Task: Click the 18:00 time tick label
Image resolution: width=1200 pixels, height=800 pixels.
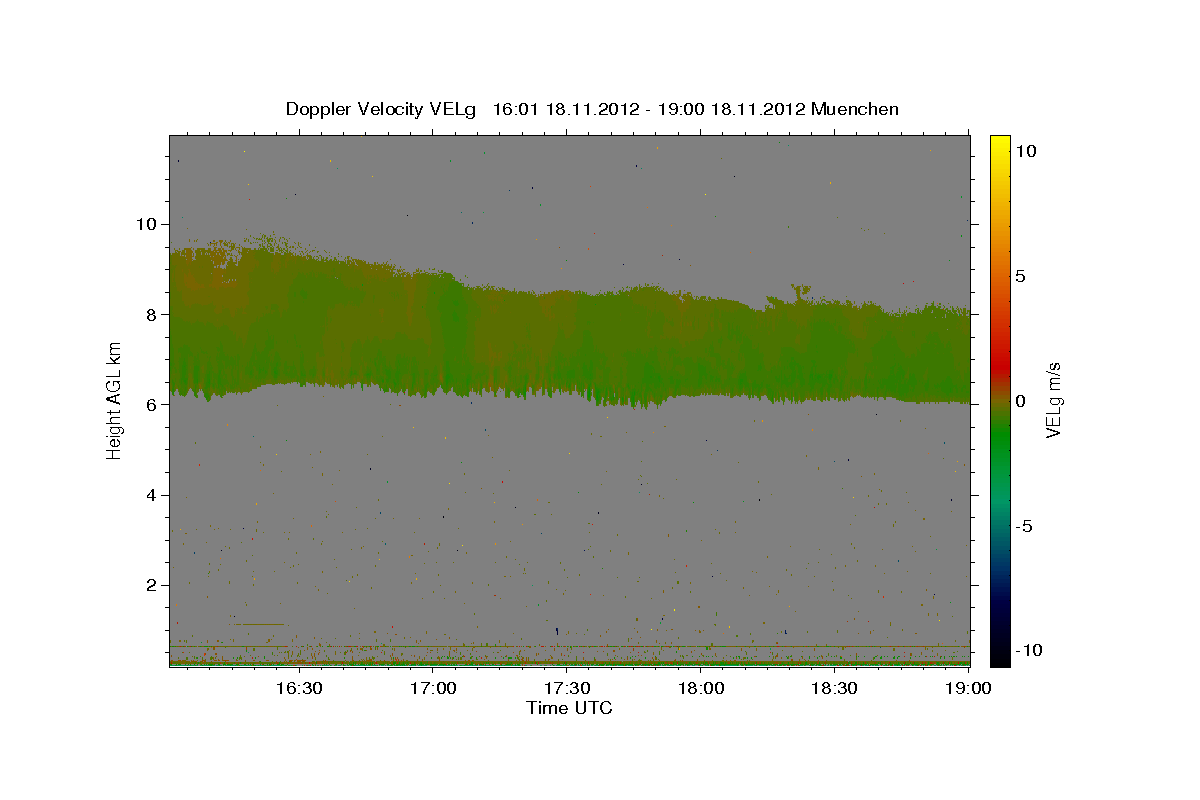Action: (701, 689)
